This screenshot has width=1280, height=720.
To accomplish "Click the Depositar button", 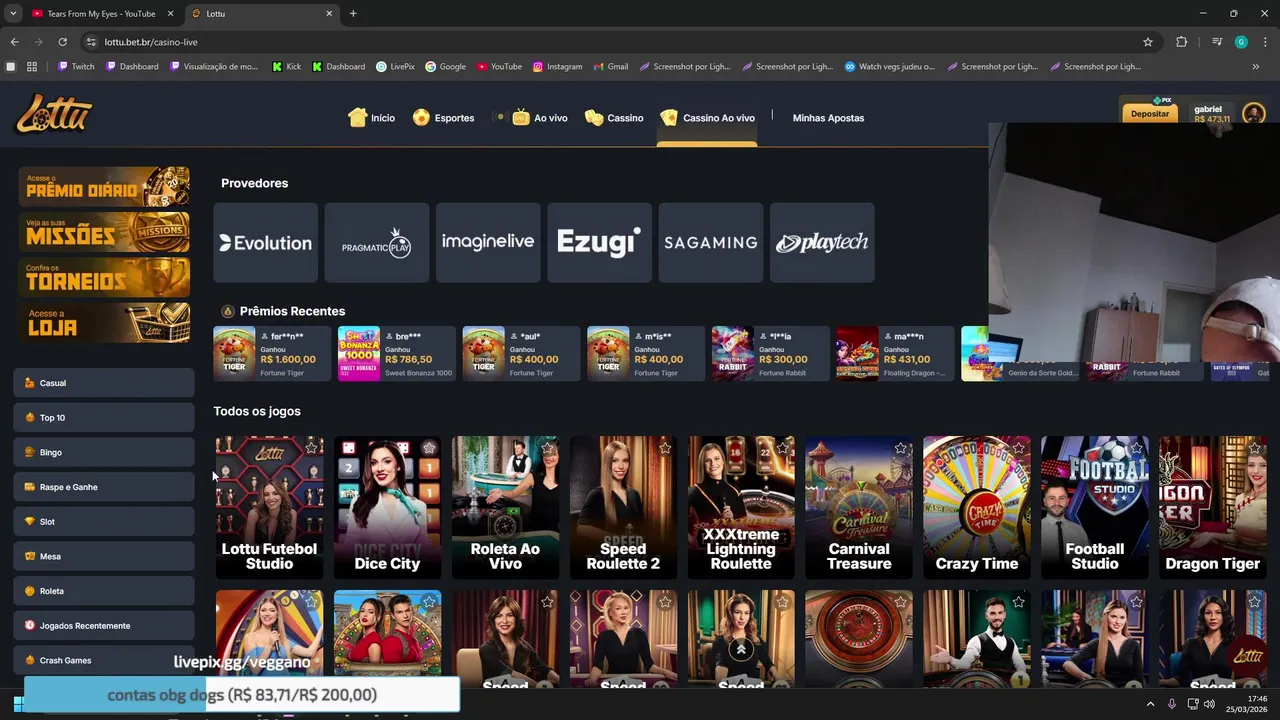I will point(1150,114).
